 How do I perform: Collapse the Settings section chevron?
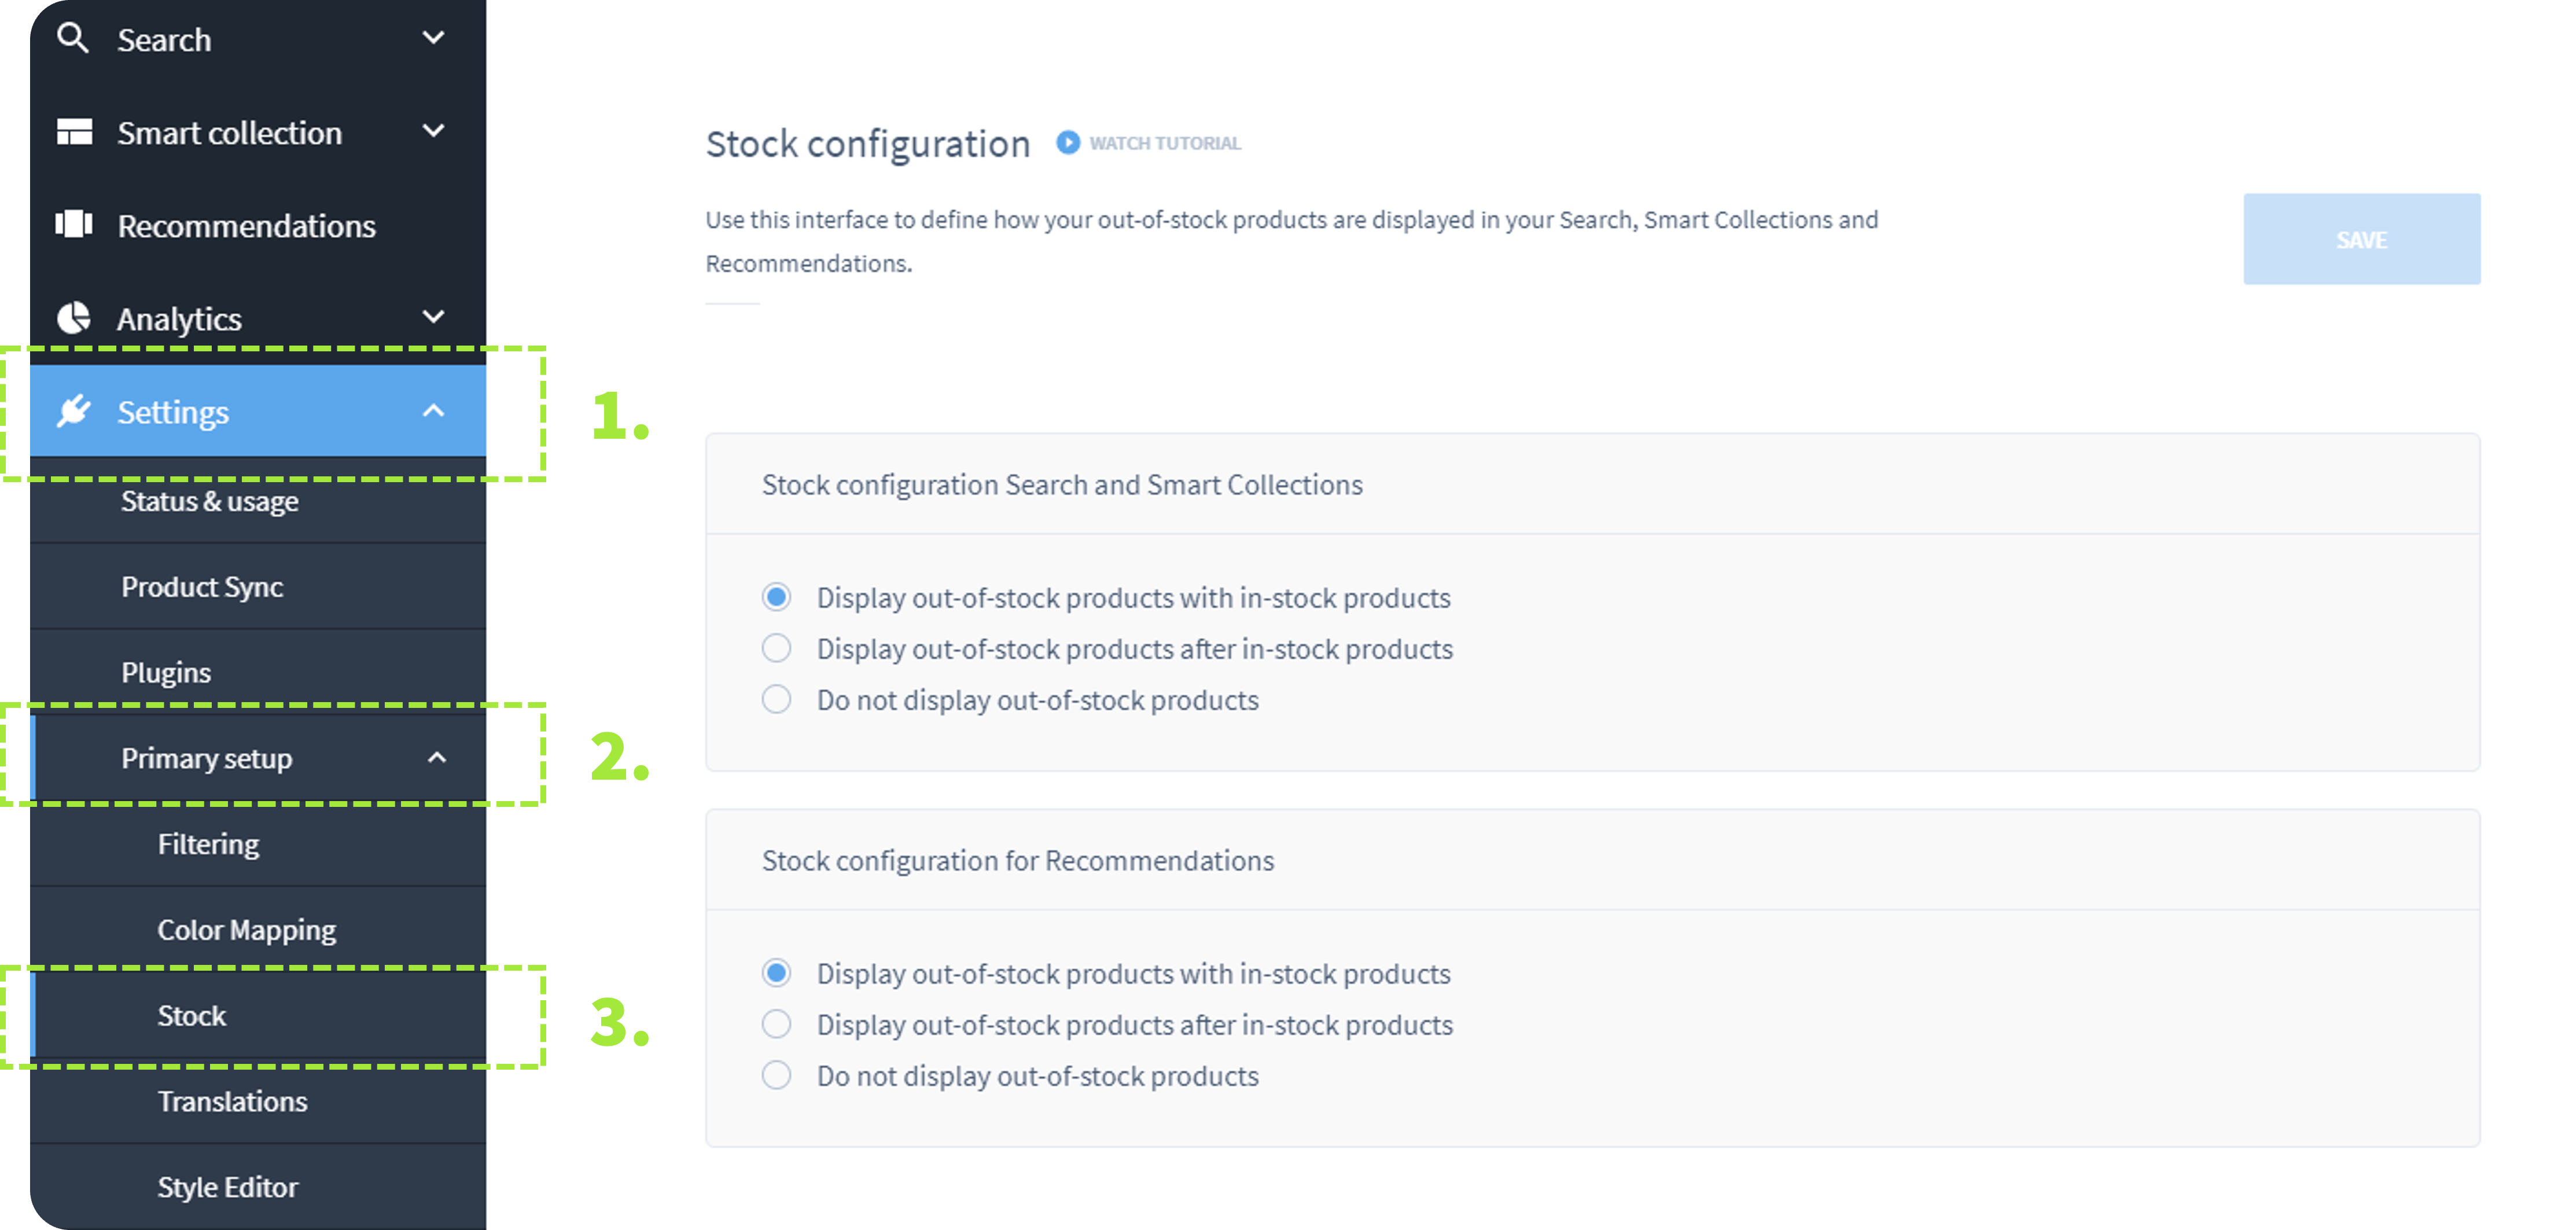433,411
